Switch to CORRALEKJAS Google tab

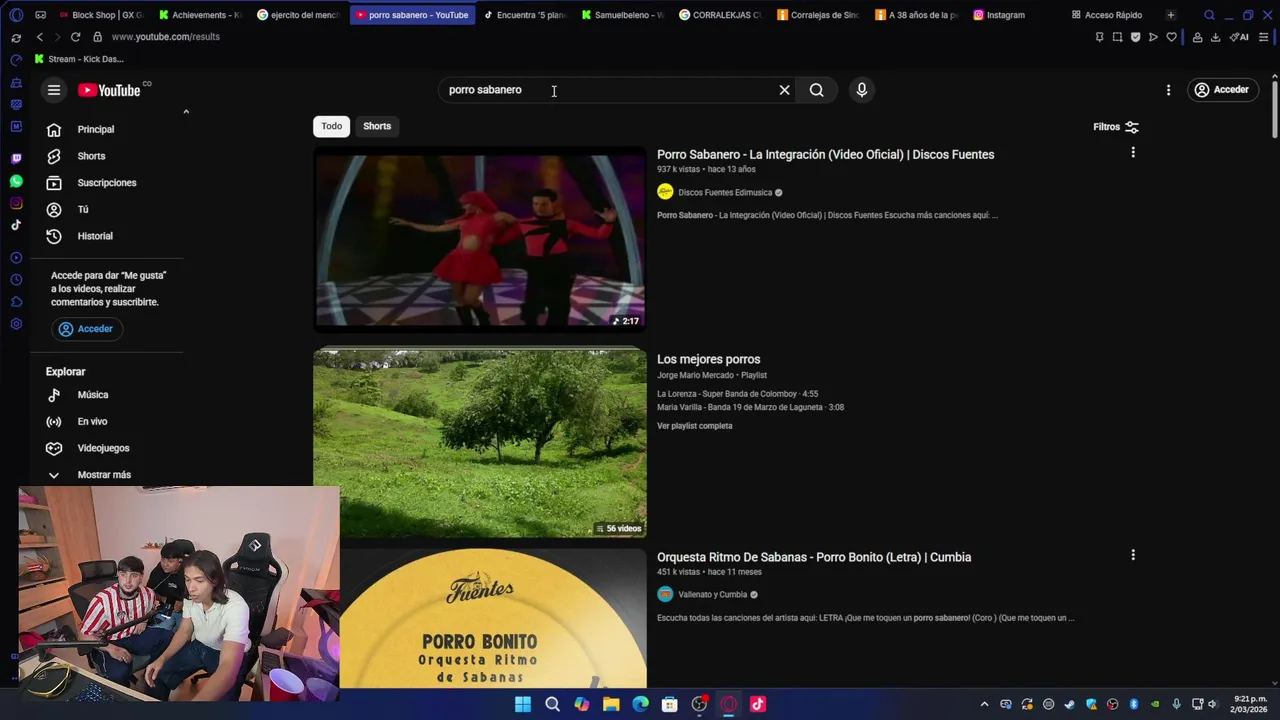coord(720,15)
